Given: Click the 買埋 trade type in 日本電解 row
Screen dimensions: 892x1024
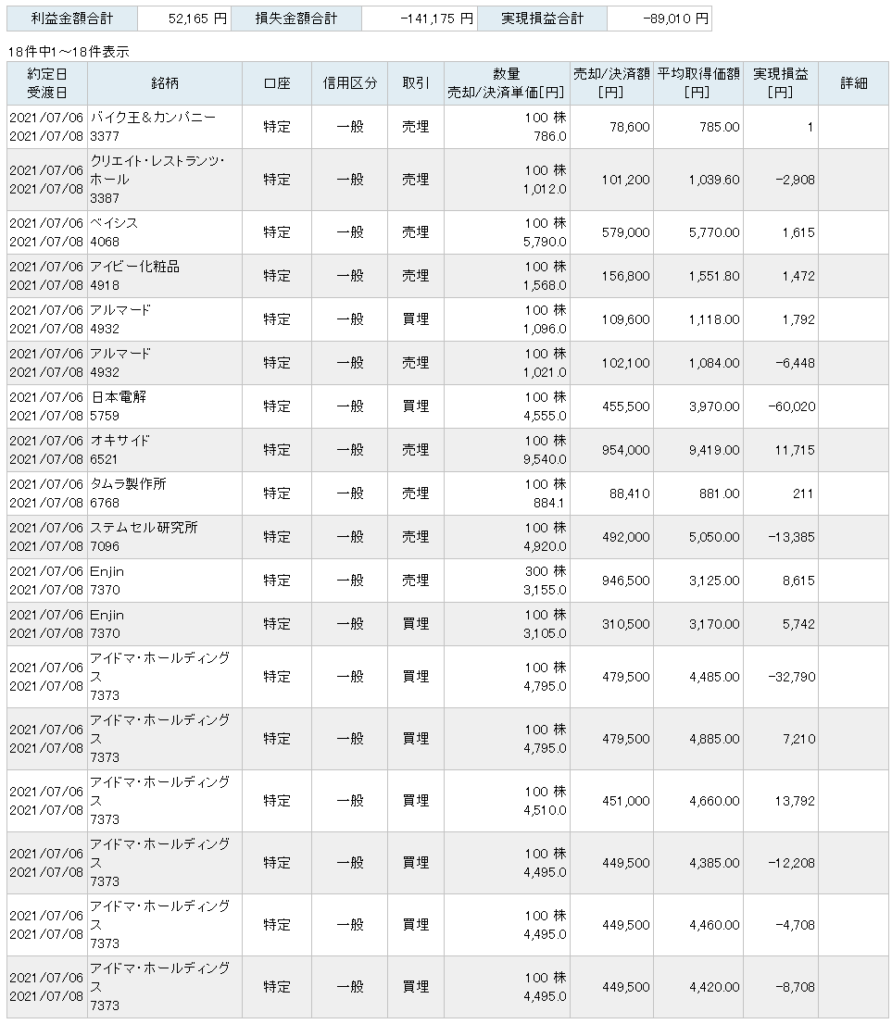Looking at the screenshot, I should pyautogui.click(x=416, y=407).
